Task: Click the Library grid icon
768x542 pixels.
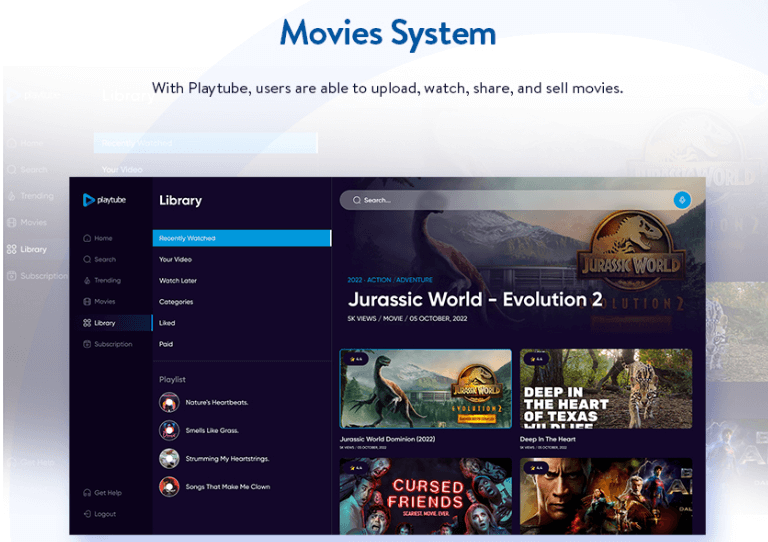Action: pyautogui.click(x=87, y=323)
